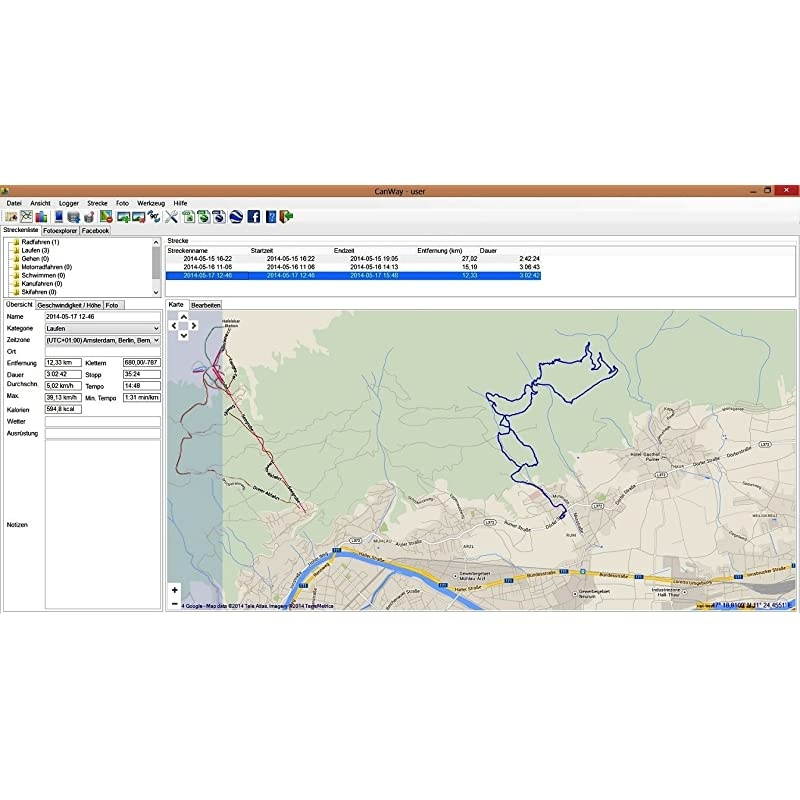The height and width of the screenshot is (800, 800).
Task: Select the Laufen (3) folder in tree
Action: pyautogui.click(x=36, y=250)
